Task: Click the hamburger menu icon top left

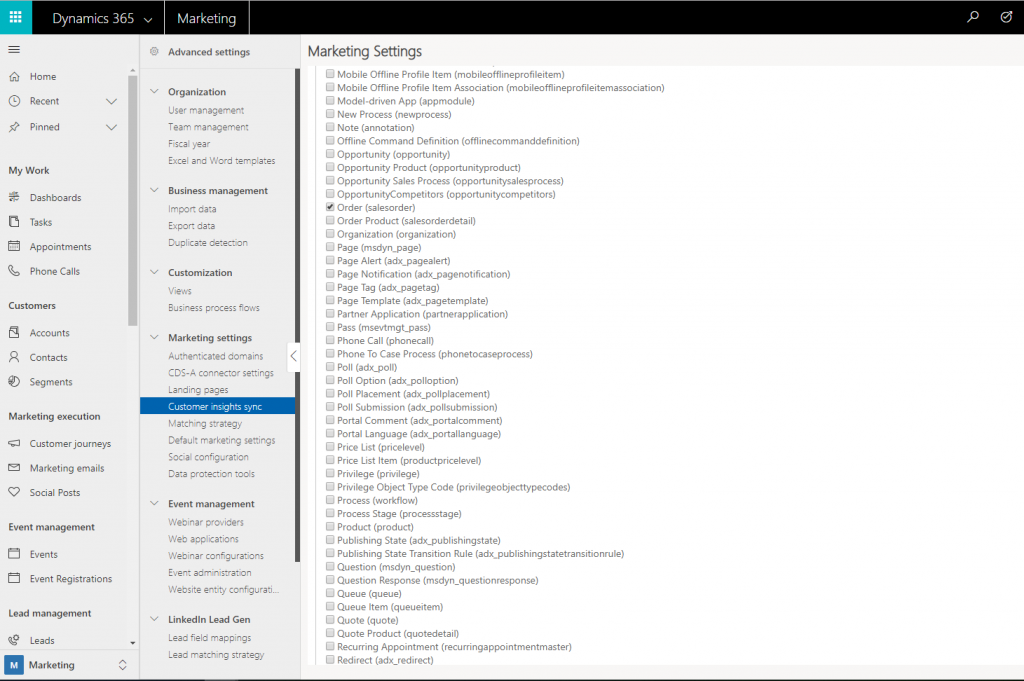Action: (x=14, y=50)
